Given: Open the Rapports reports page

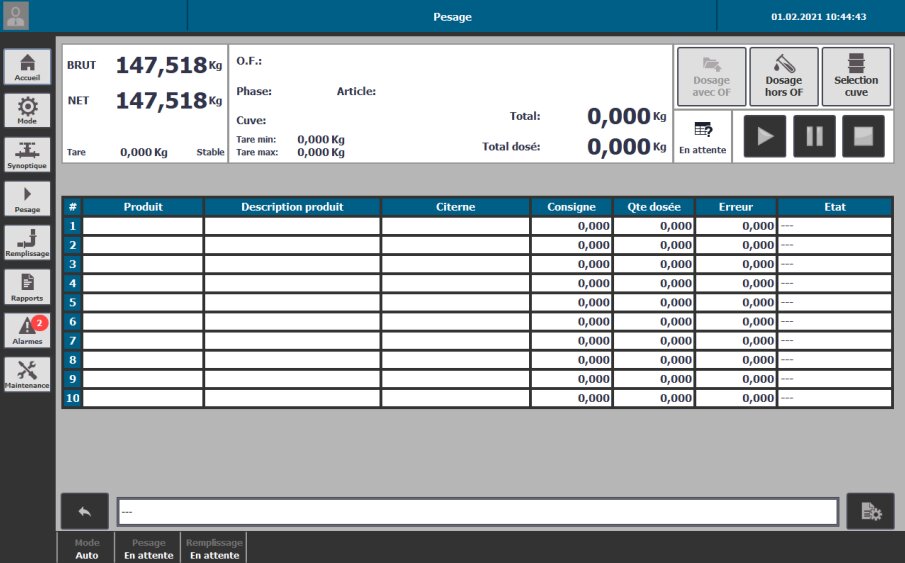Looking at the screenshot, I should pyautogui.click(x=27, y=286).
